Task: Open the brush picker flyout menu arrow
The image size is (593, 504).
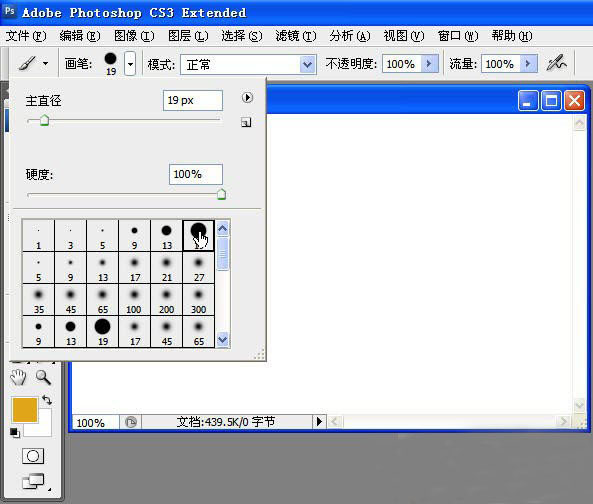Action: pos(247,98)
